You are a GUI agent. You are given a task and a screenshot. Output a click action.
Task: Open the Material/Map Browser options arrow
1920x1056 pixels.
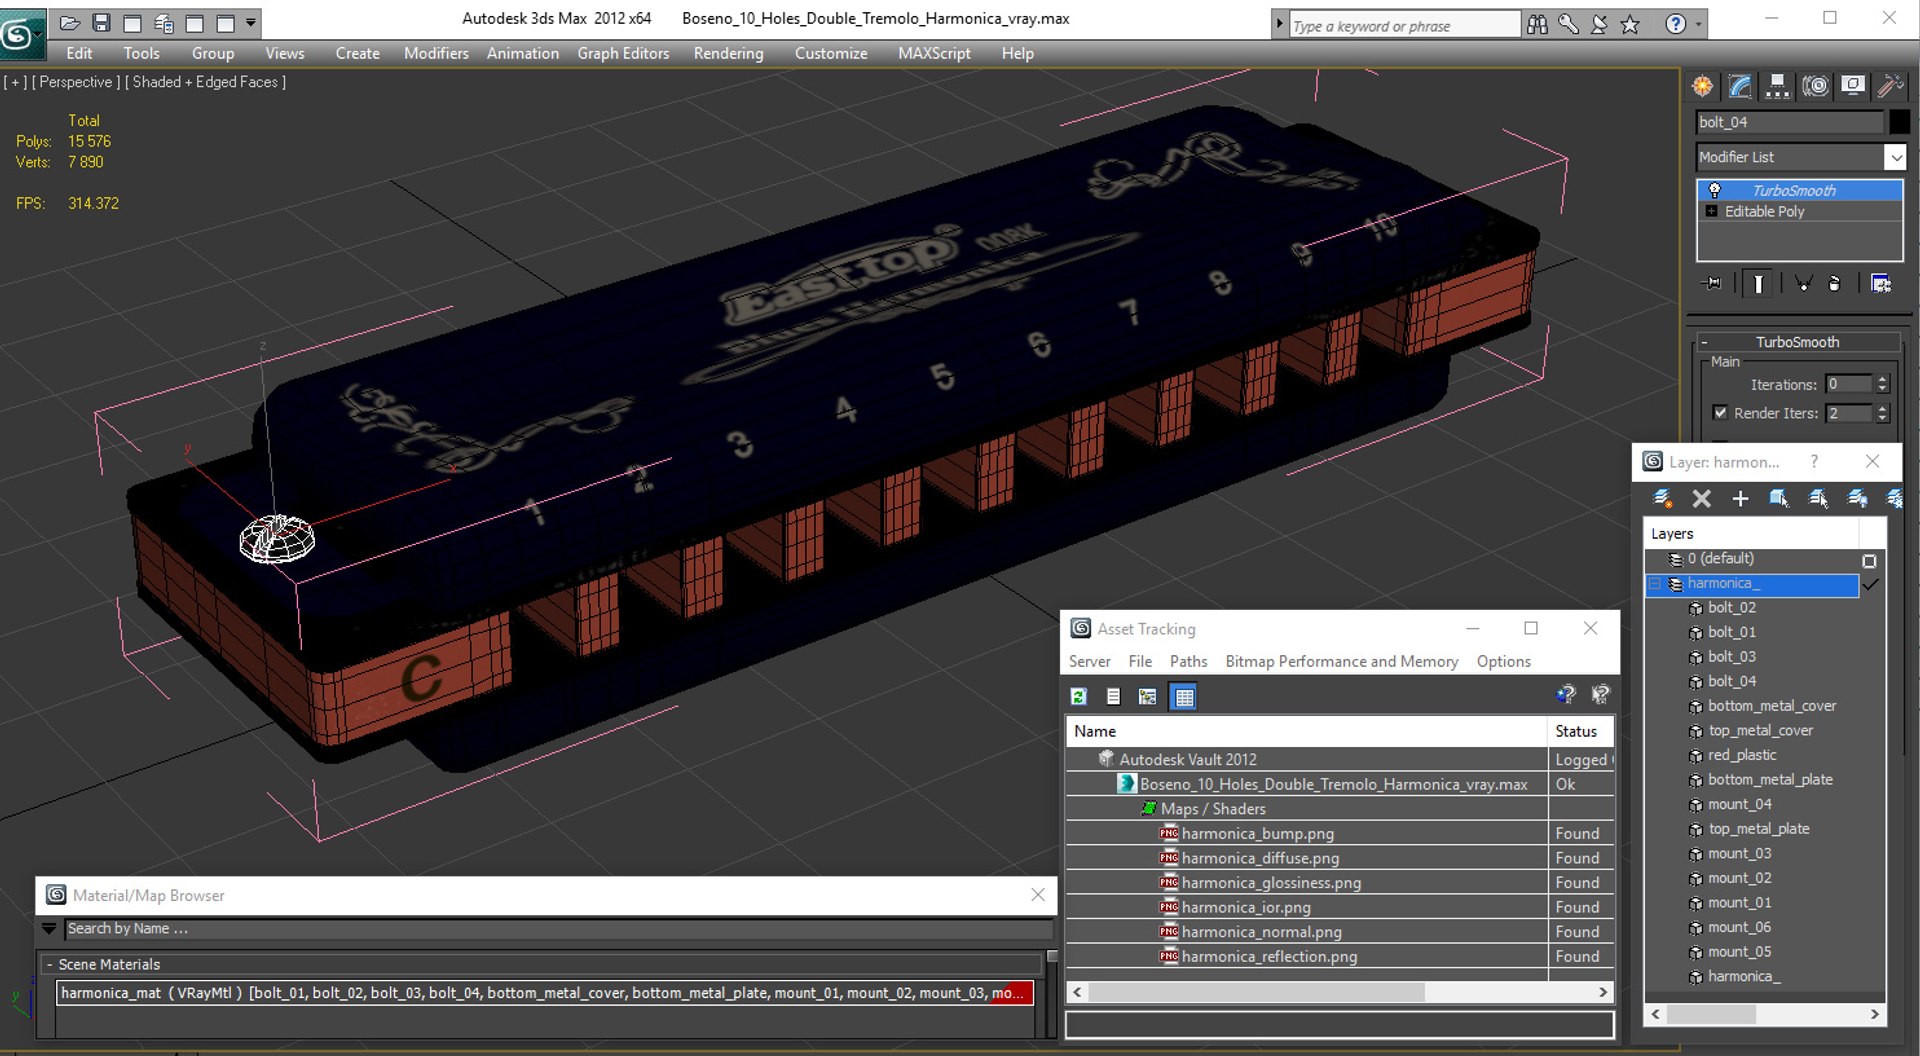[49, 929]
